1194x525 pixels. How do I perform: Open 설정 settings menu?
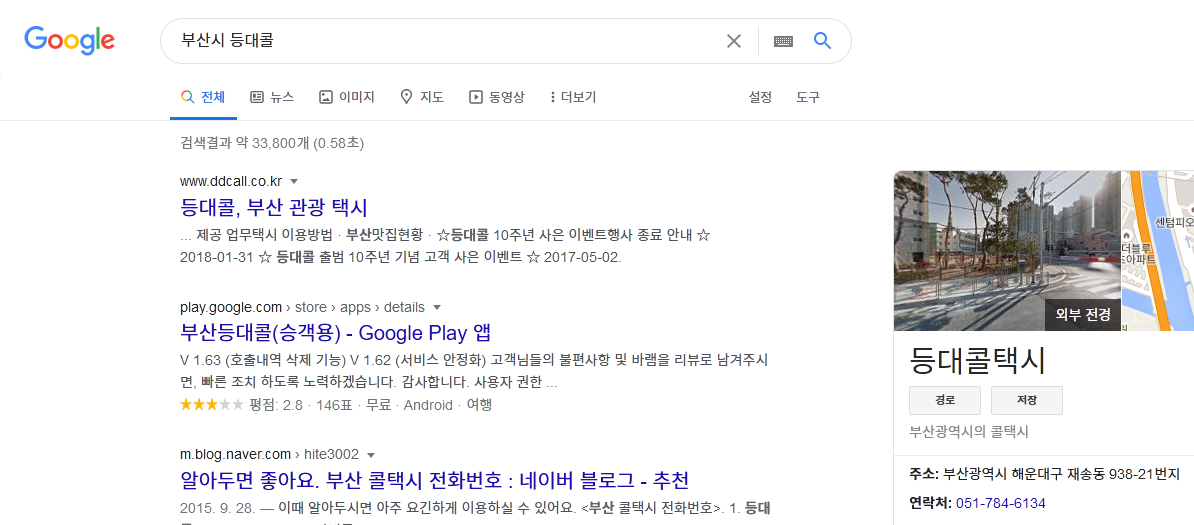coord(760,98)
